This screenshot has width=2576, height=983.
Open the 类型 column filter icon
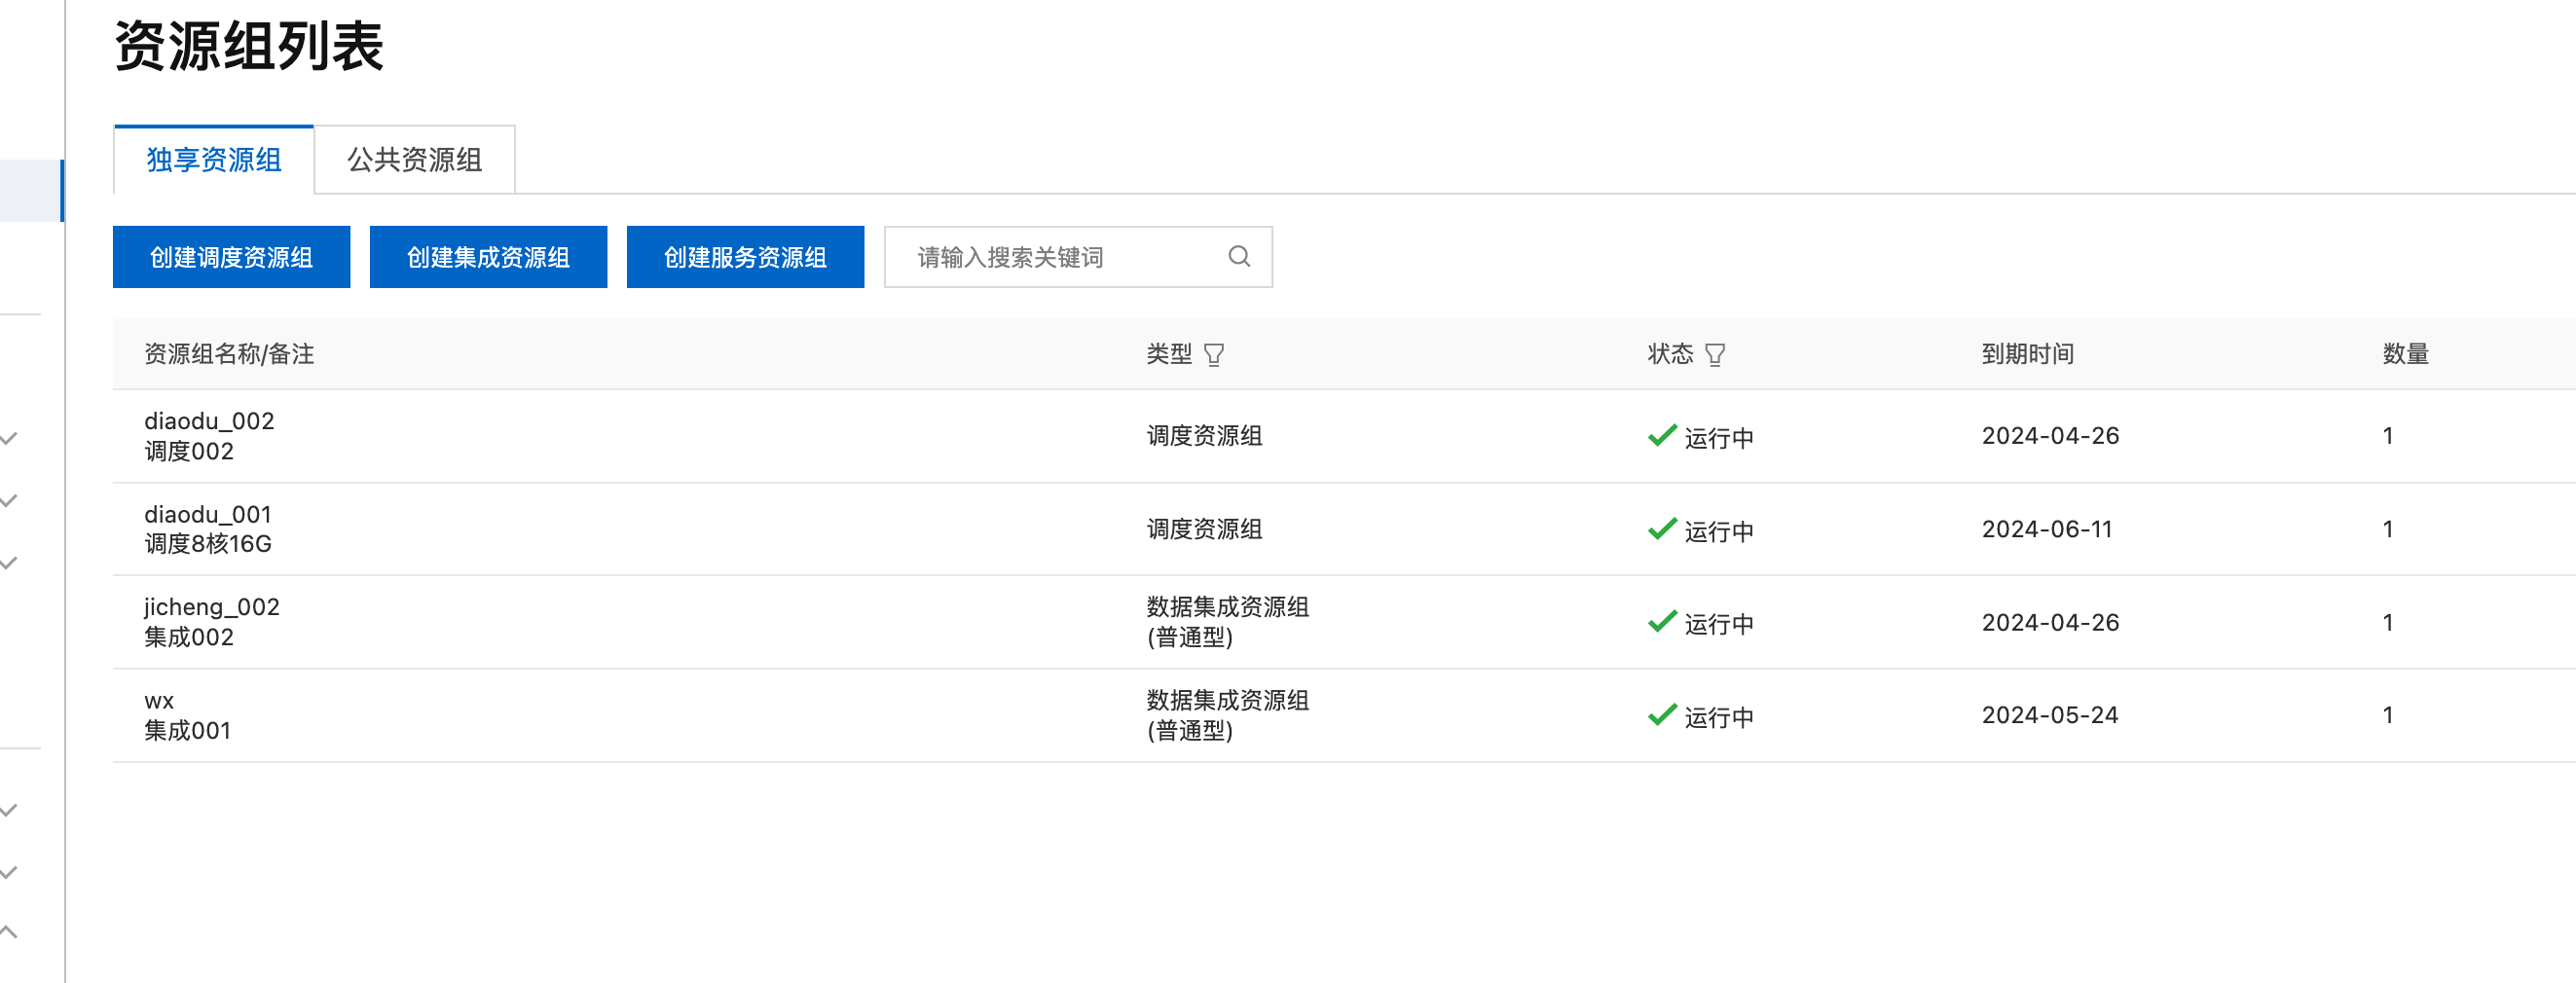point(1214,355)
